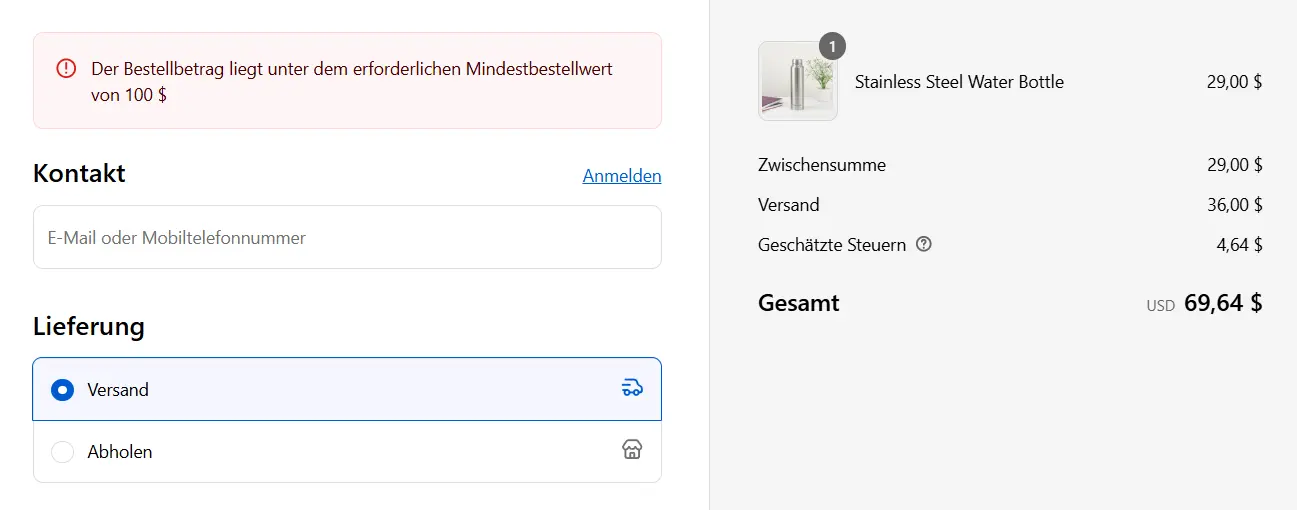Click the Kontakt section heading
The width and height of the screenshot is (1297, 510).
click(x=79, y=173)
